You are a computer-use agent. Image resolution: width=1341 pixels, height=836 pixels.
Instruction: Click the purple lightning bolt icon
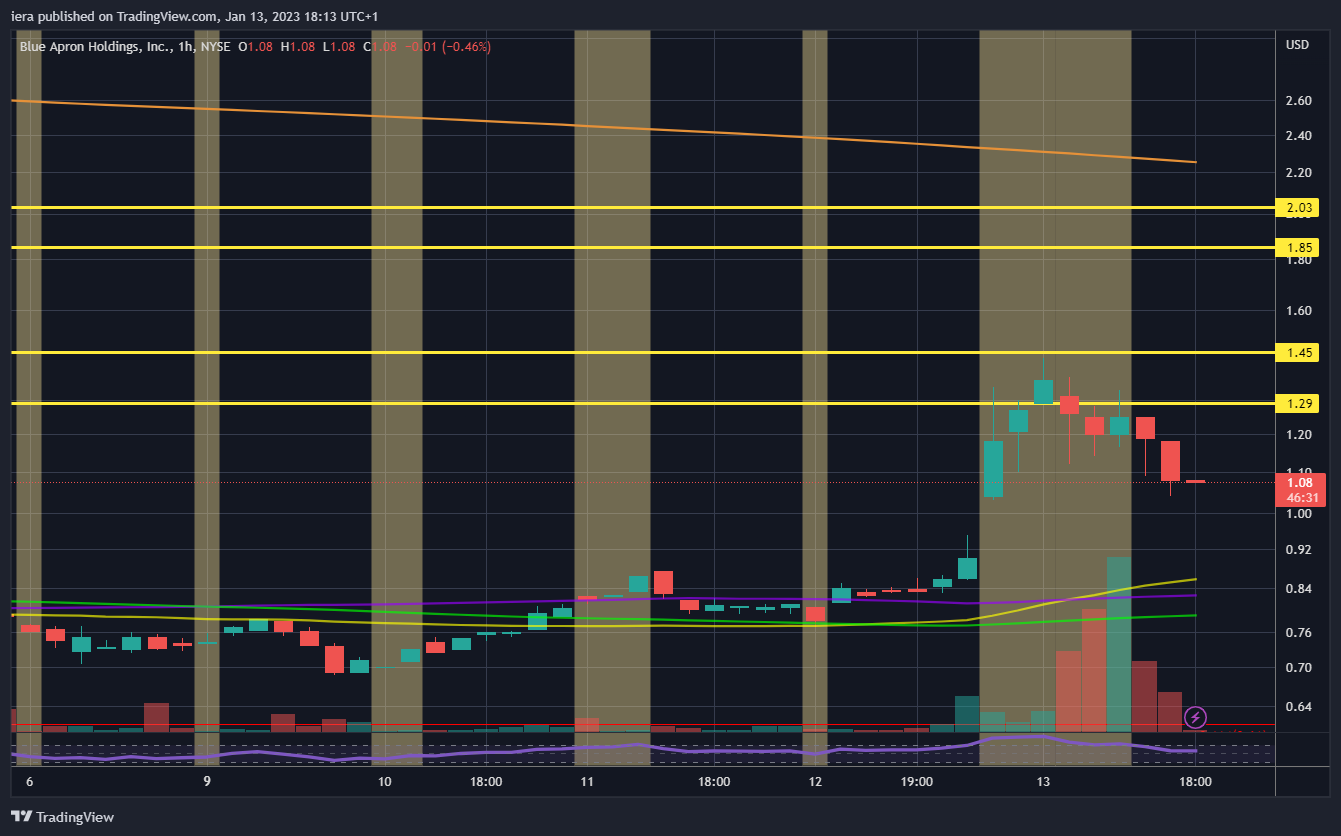tap(1195, 717)
